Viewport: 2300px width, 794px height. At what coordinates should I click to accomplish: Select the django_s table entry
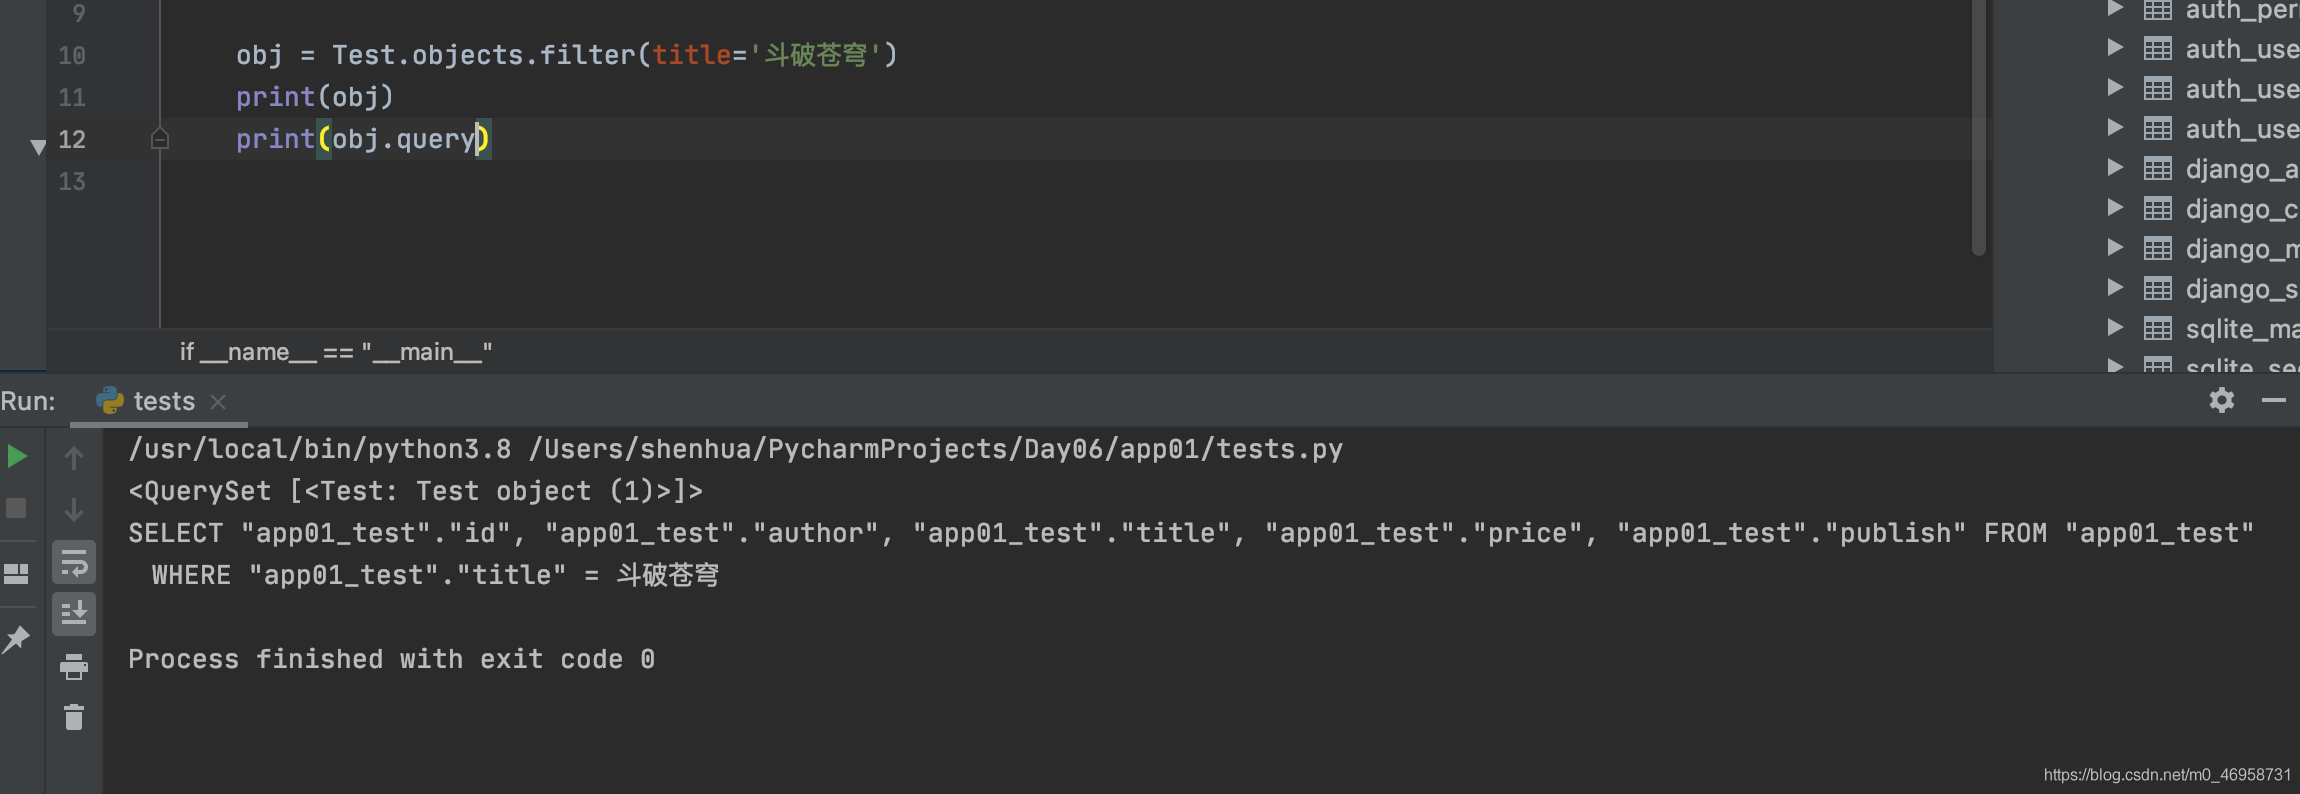(x=2242, y=289)
